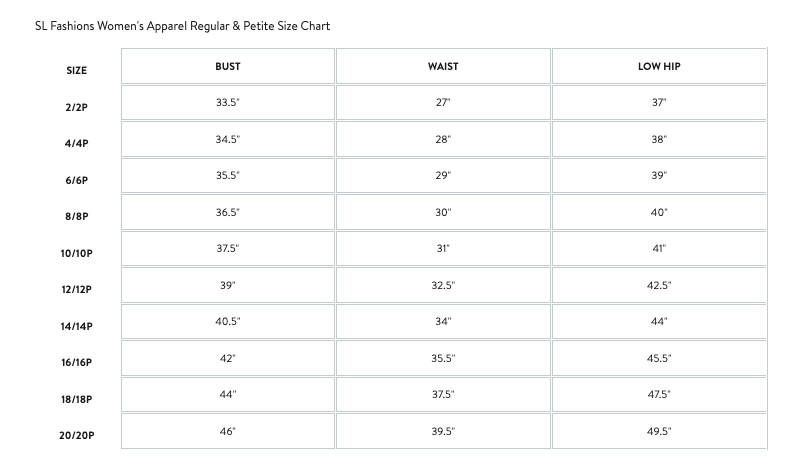The width and height of the screenshot is (810, 465).
Task: Select the 2/2P size row label
Action: coord(77,107)
